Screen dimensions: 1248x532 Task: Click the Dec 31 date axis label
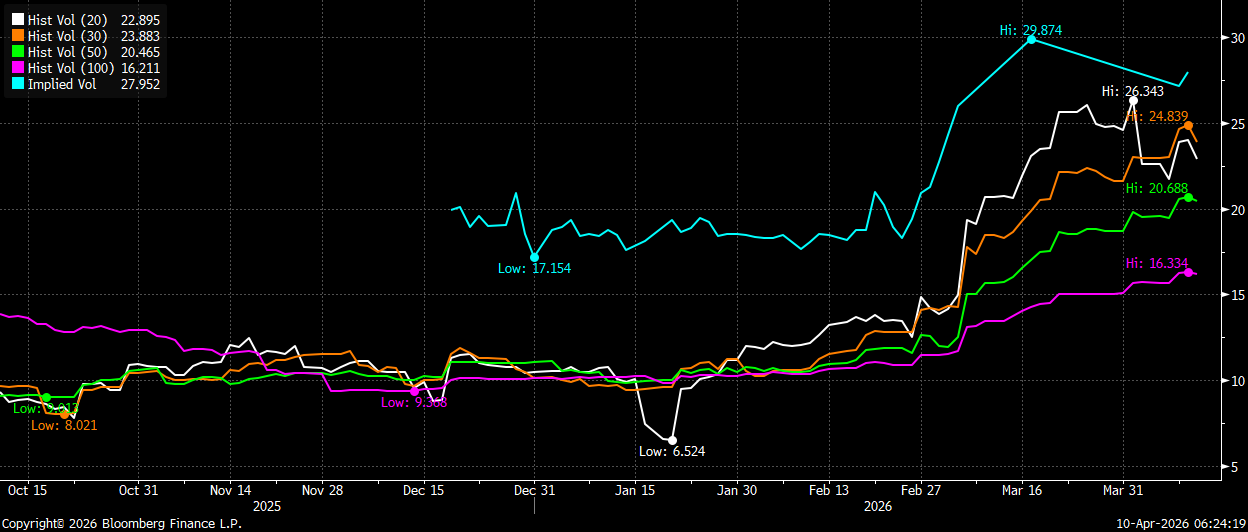534,490
